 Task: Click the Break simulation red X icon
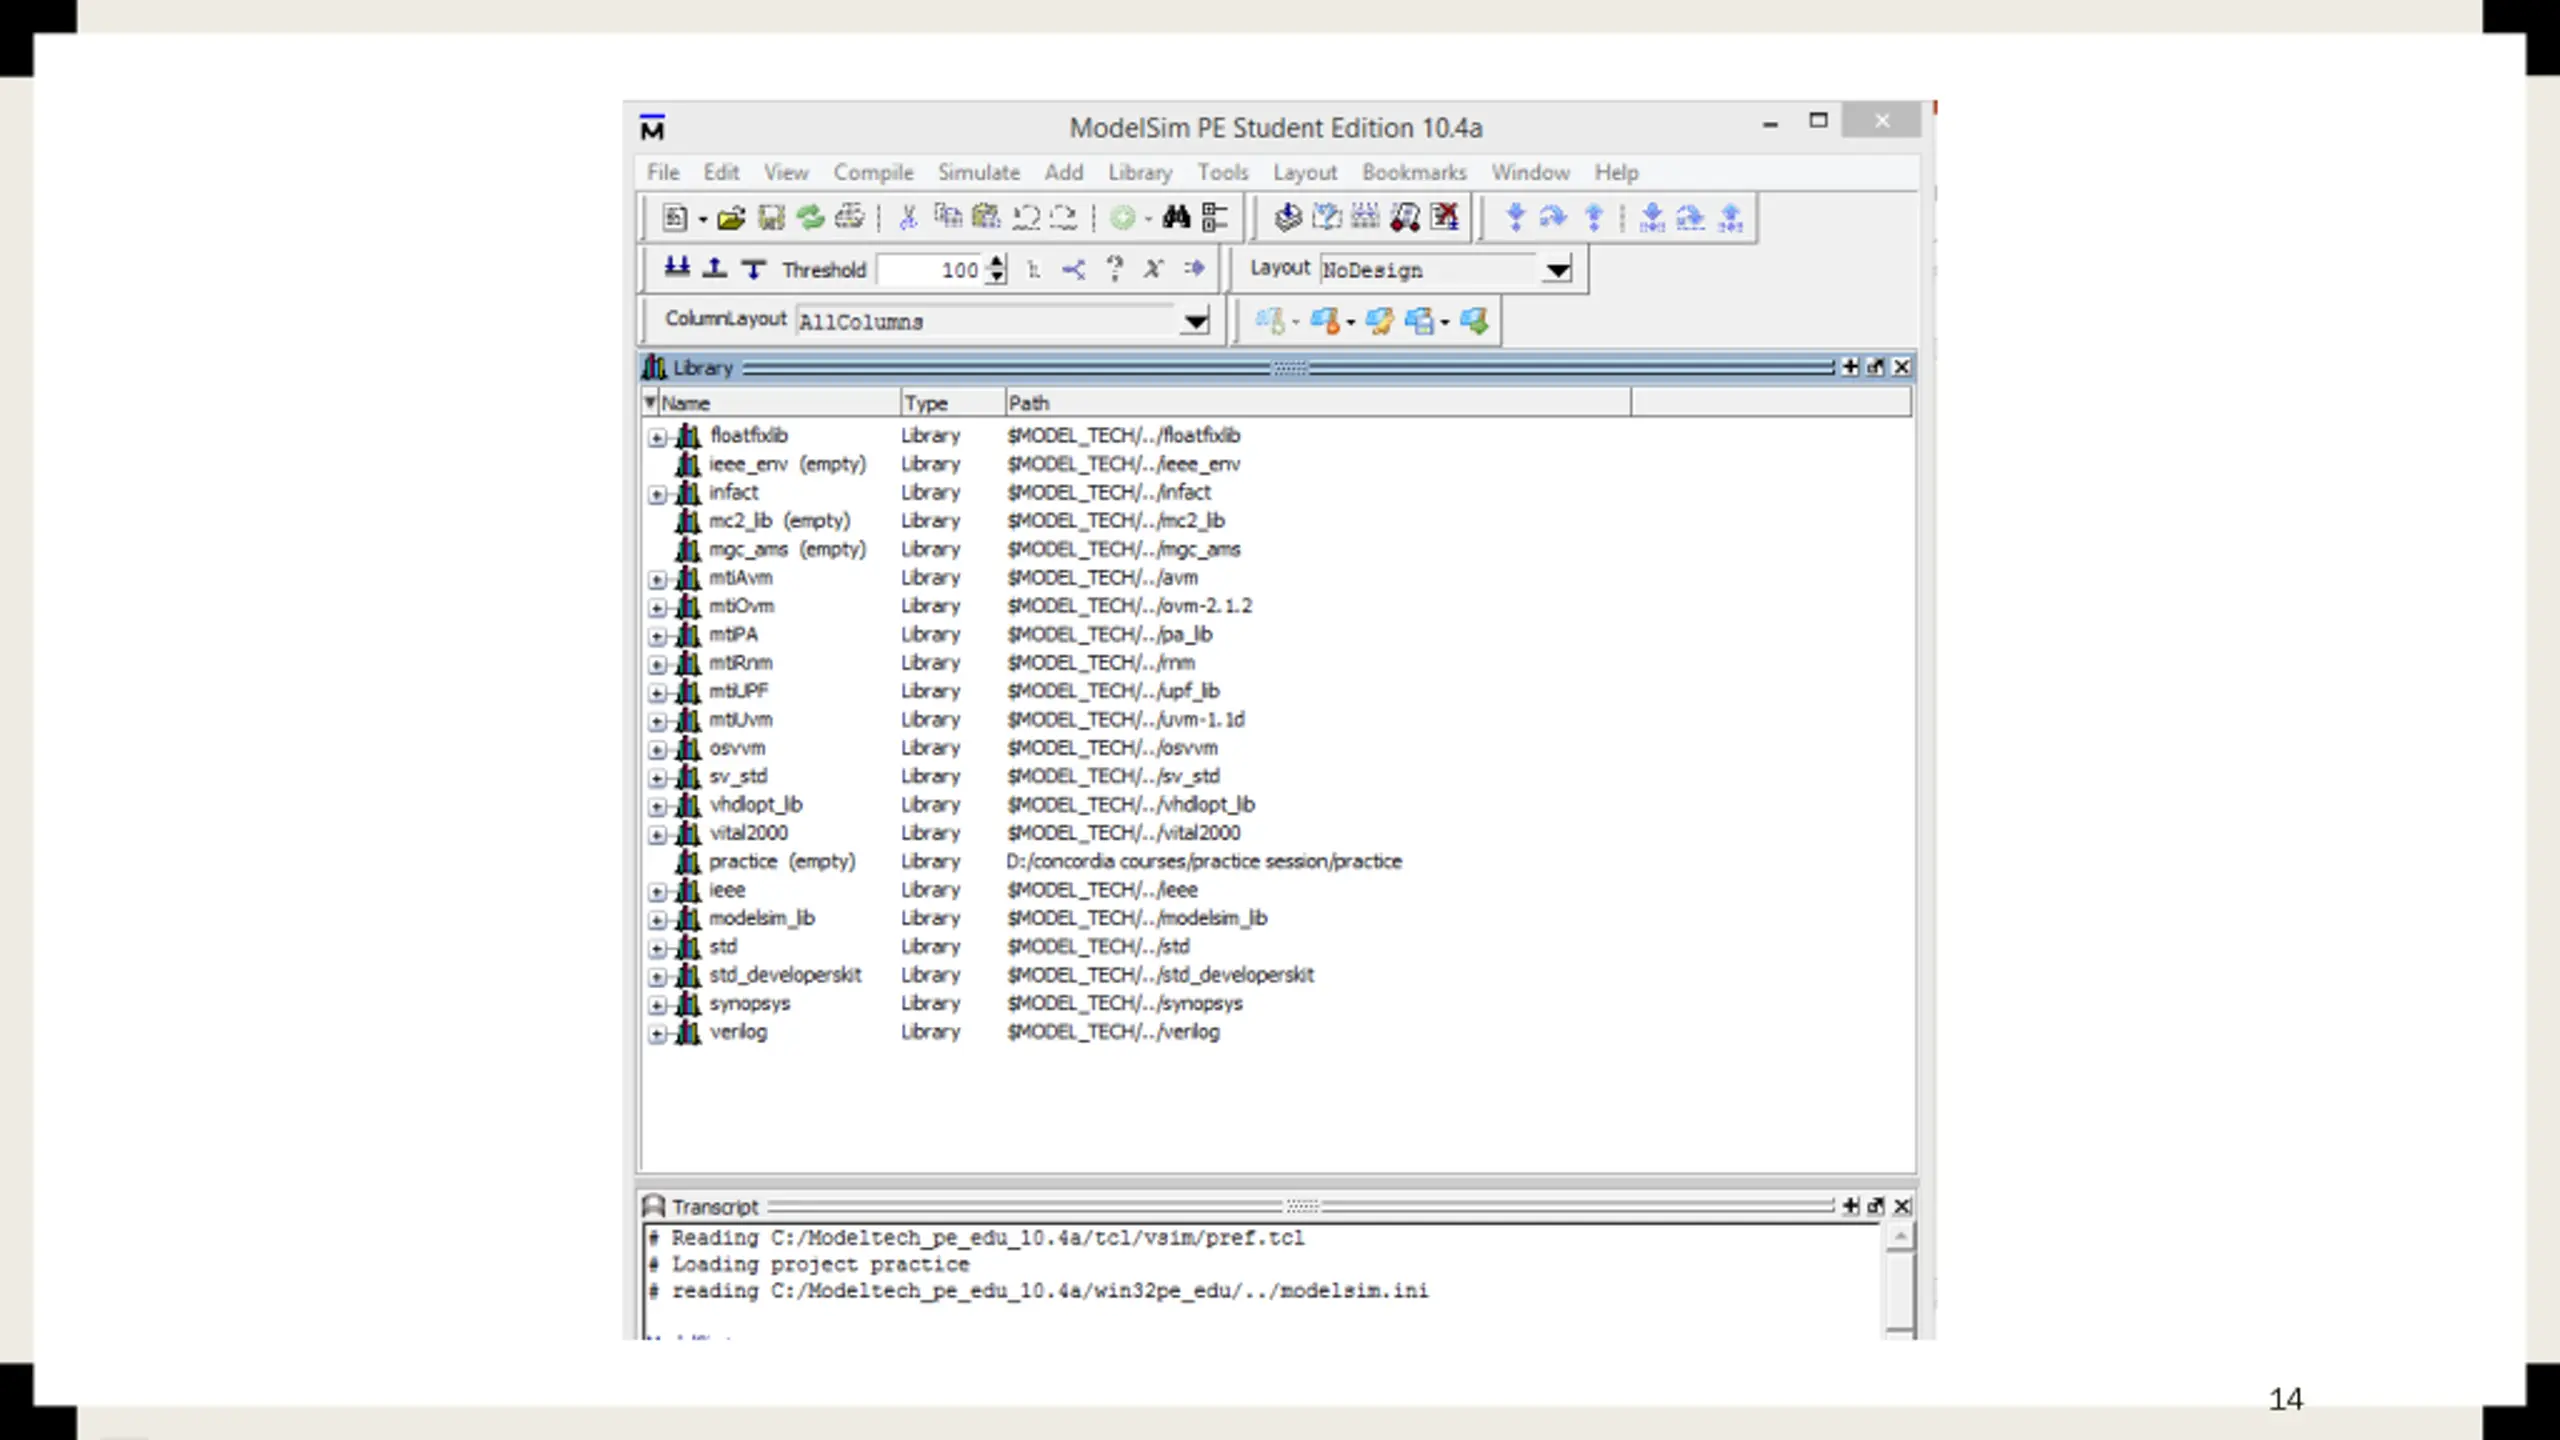tap(1445, 217)
